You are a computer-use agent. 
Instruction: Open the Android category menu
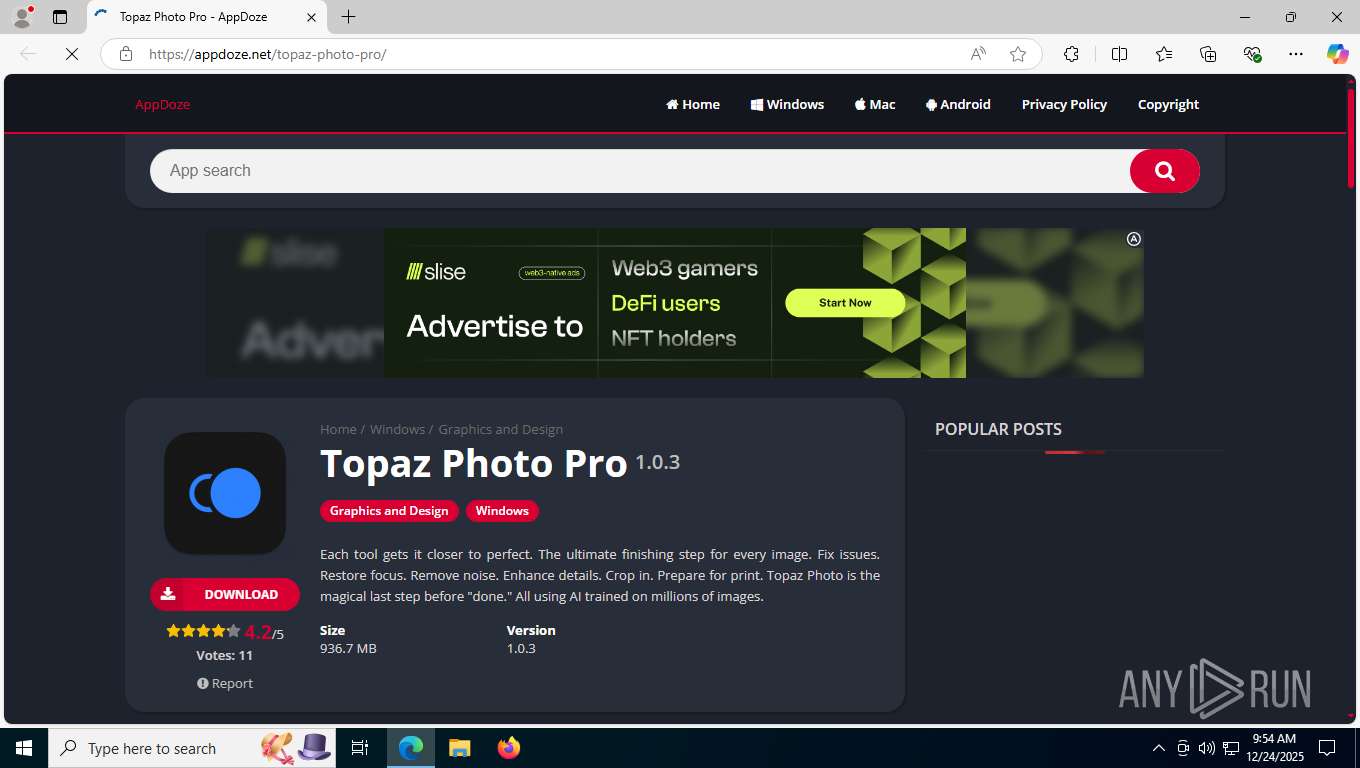click(958, 104)
